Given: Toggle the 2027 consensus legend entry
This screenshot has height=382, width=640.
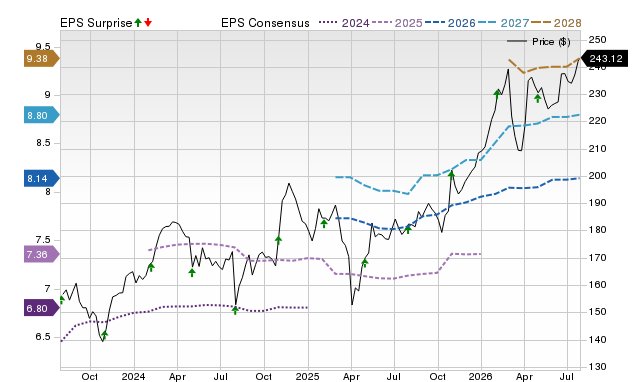Looking at the screenshot, I should [503, 23].
